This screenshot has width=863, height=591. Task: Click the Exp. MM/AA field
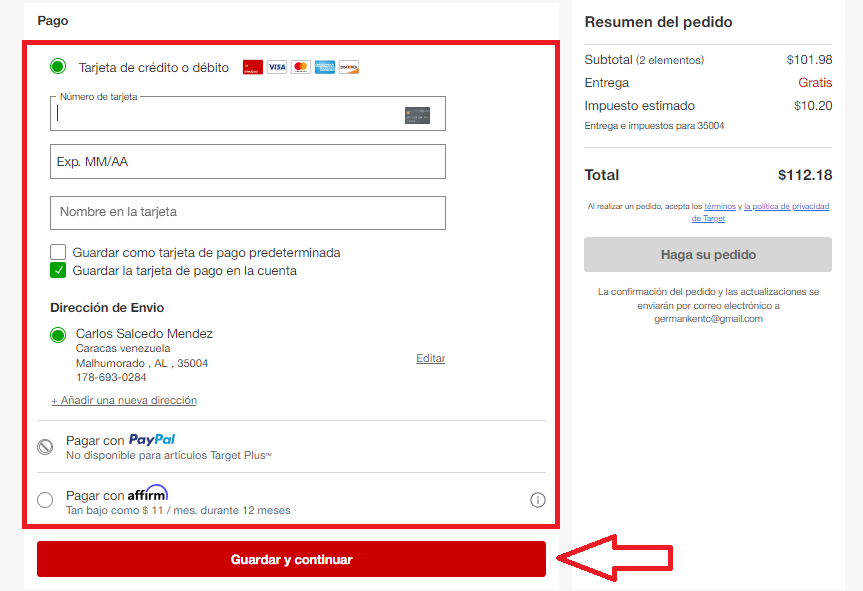(x=248, y=161)
